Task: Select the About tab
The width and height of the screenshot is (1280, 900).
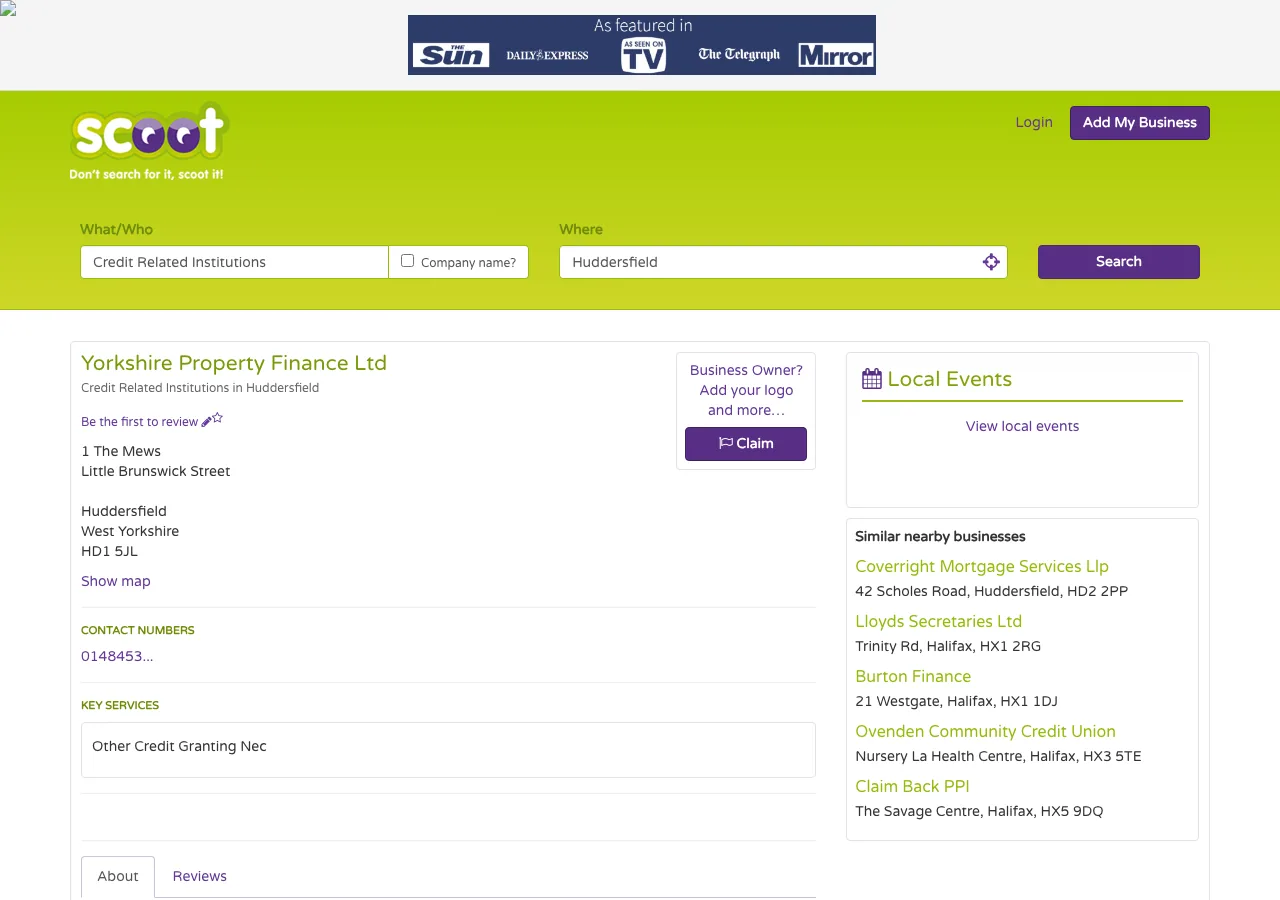Action: [x=117, y=876]
